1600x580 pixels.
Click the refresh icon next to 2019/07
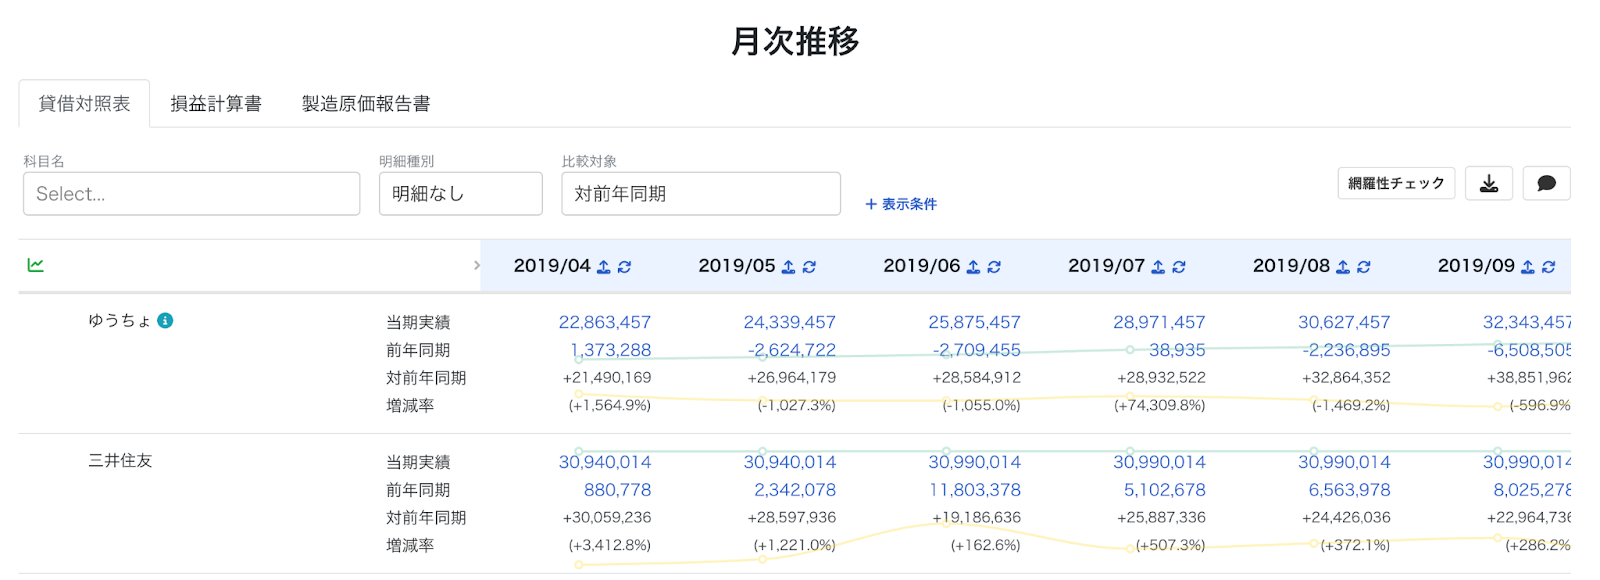click(x=1179, y=267)
